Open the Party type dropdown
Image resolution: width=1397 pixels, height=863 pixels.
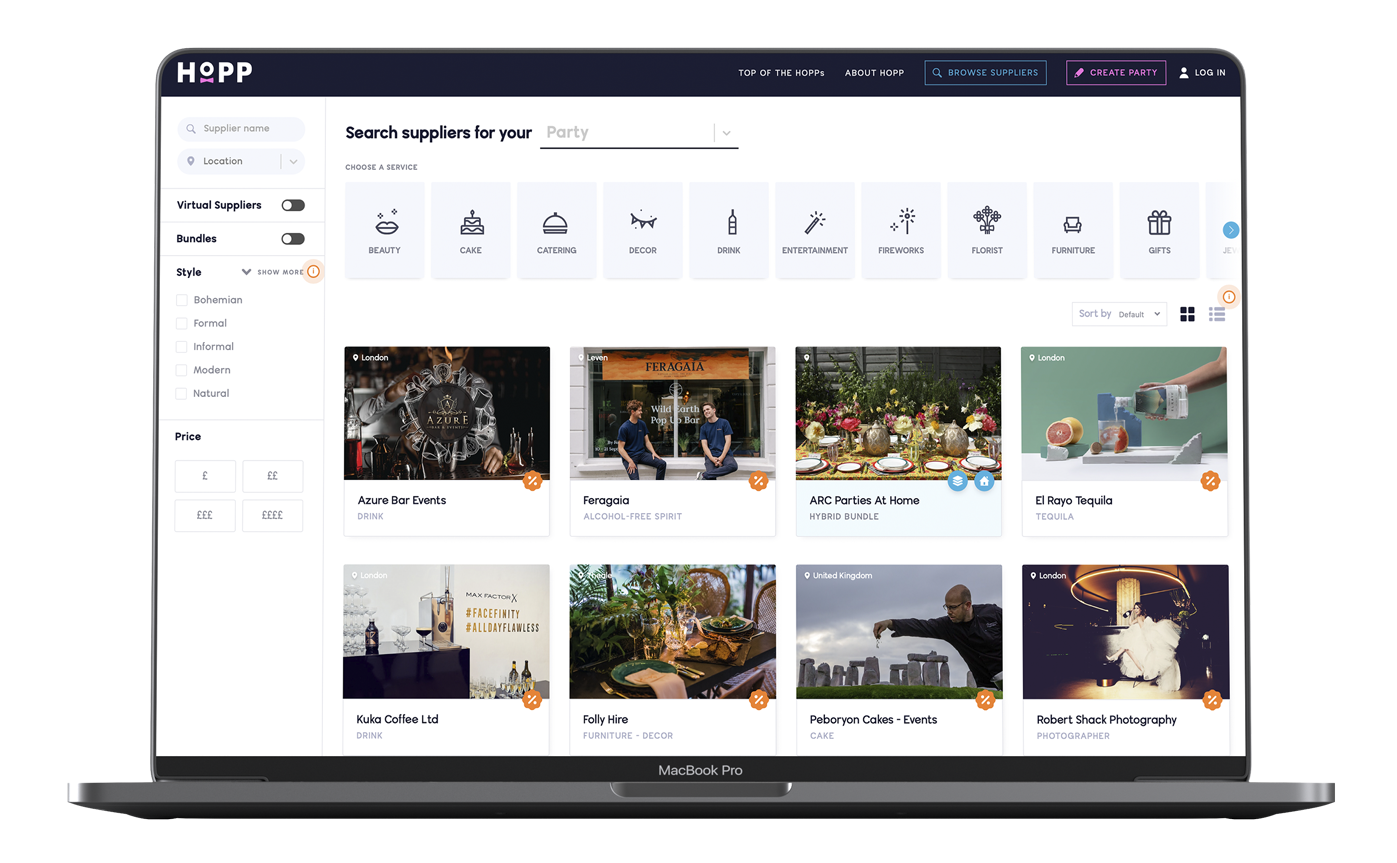click(x=639, y=133)
